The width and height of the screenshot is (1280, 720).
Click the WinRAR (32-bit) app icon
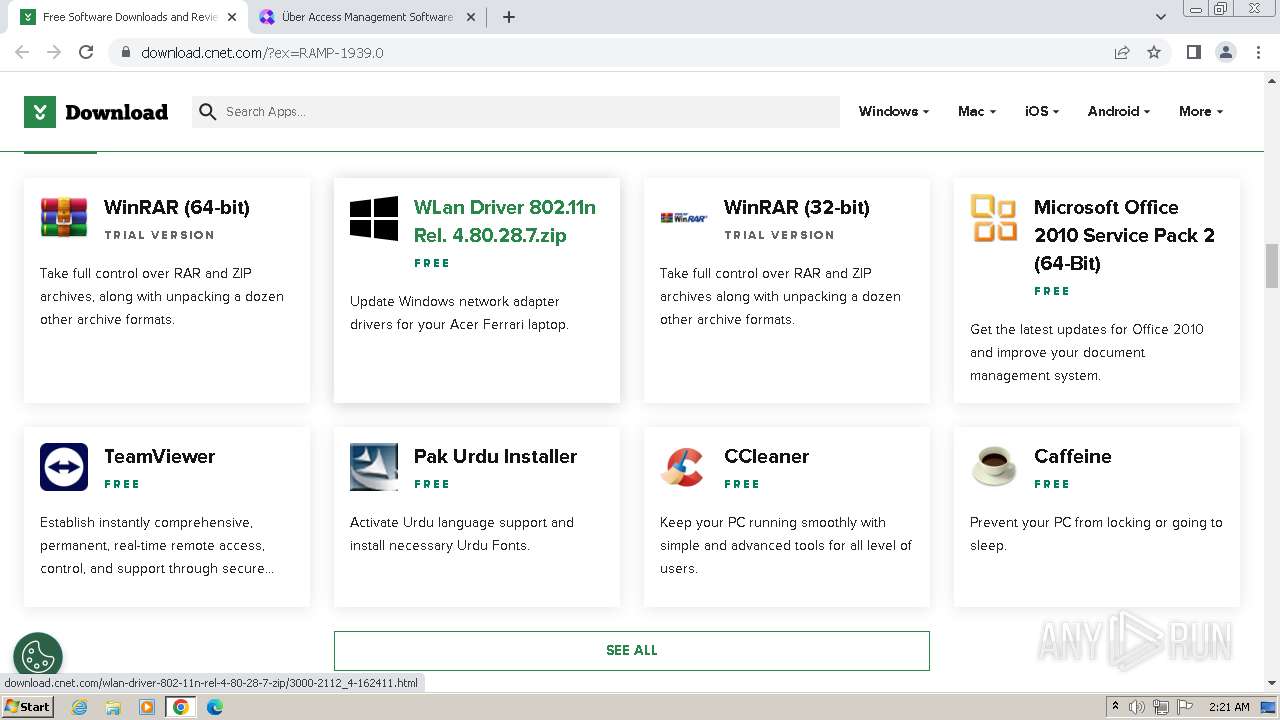point(684,217)
